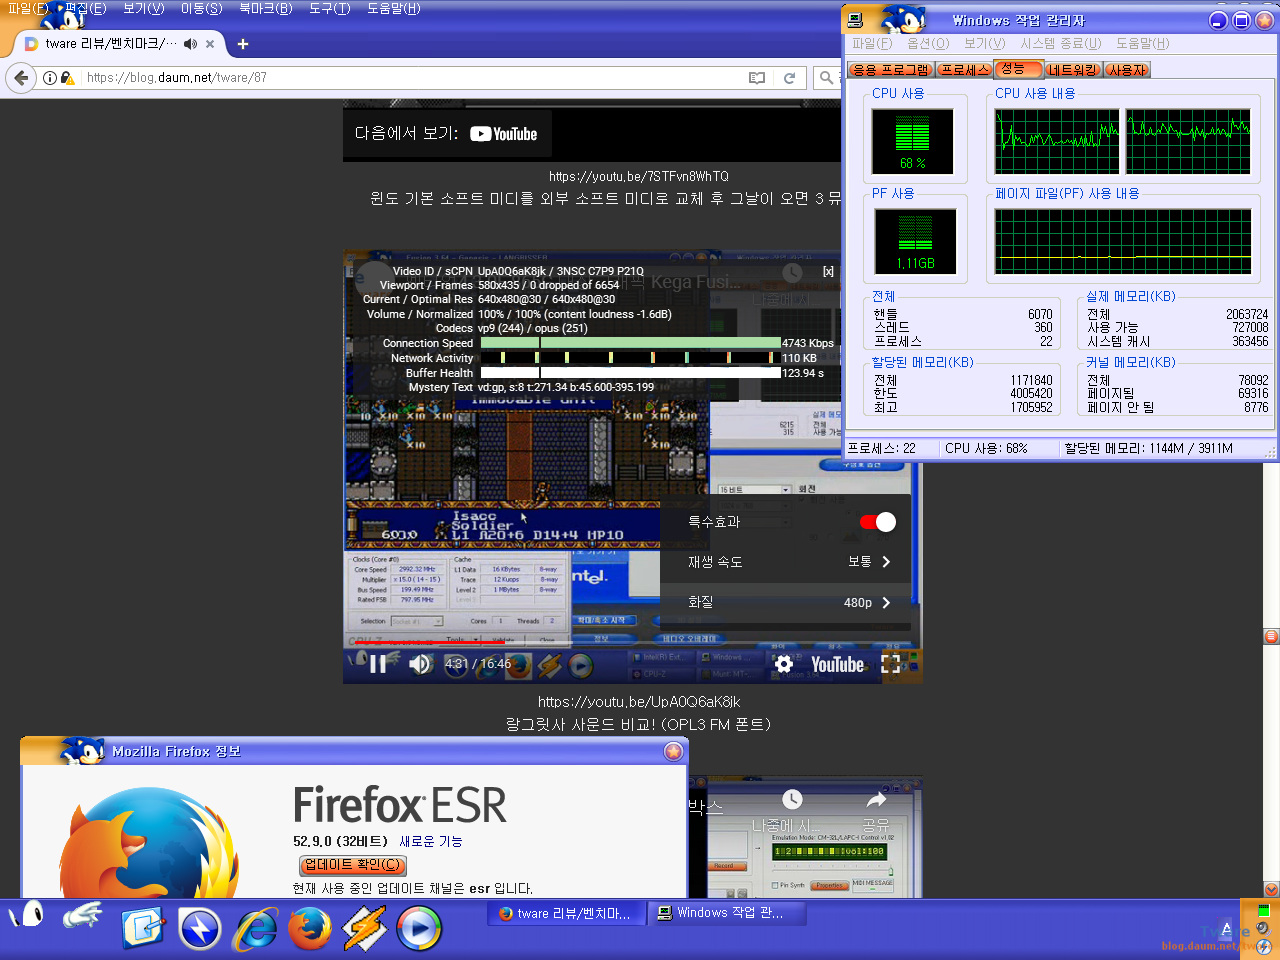Click the magnifier search icon in Firefox toolbar
1280x960 pixels.
pyautogui.click(x=826, y=78)
